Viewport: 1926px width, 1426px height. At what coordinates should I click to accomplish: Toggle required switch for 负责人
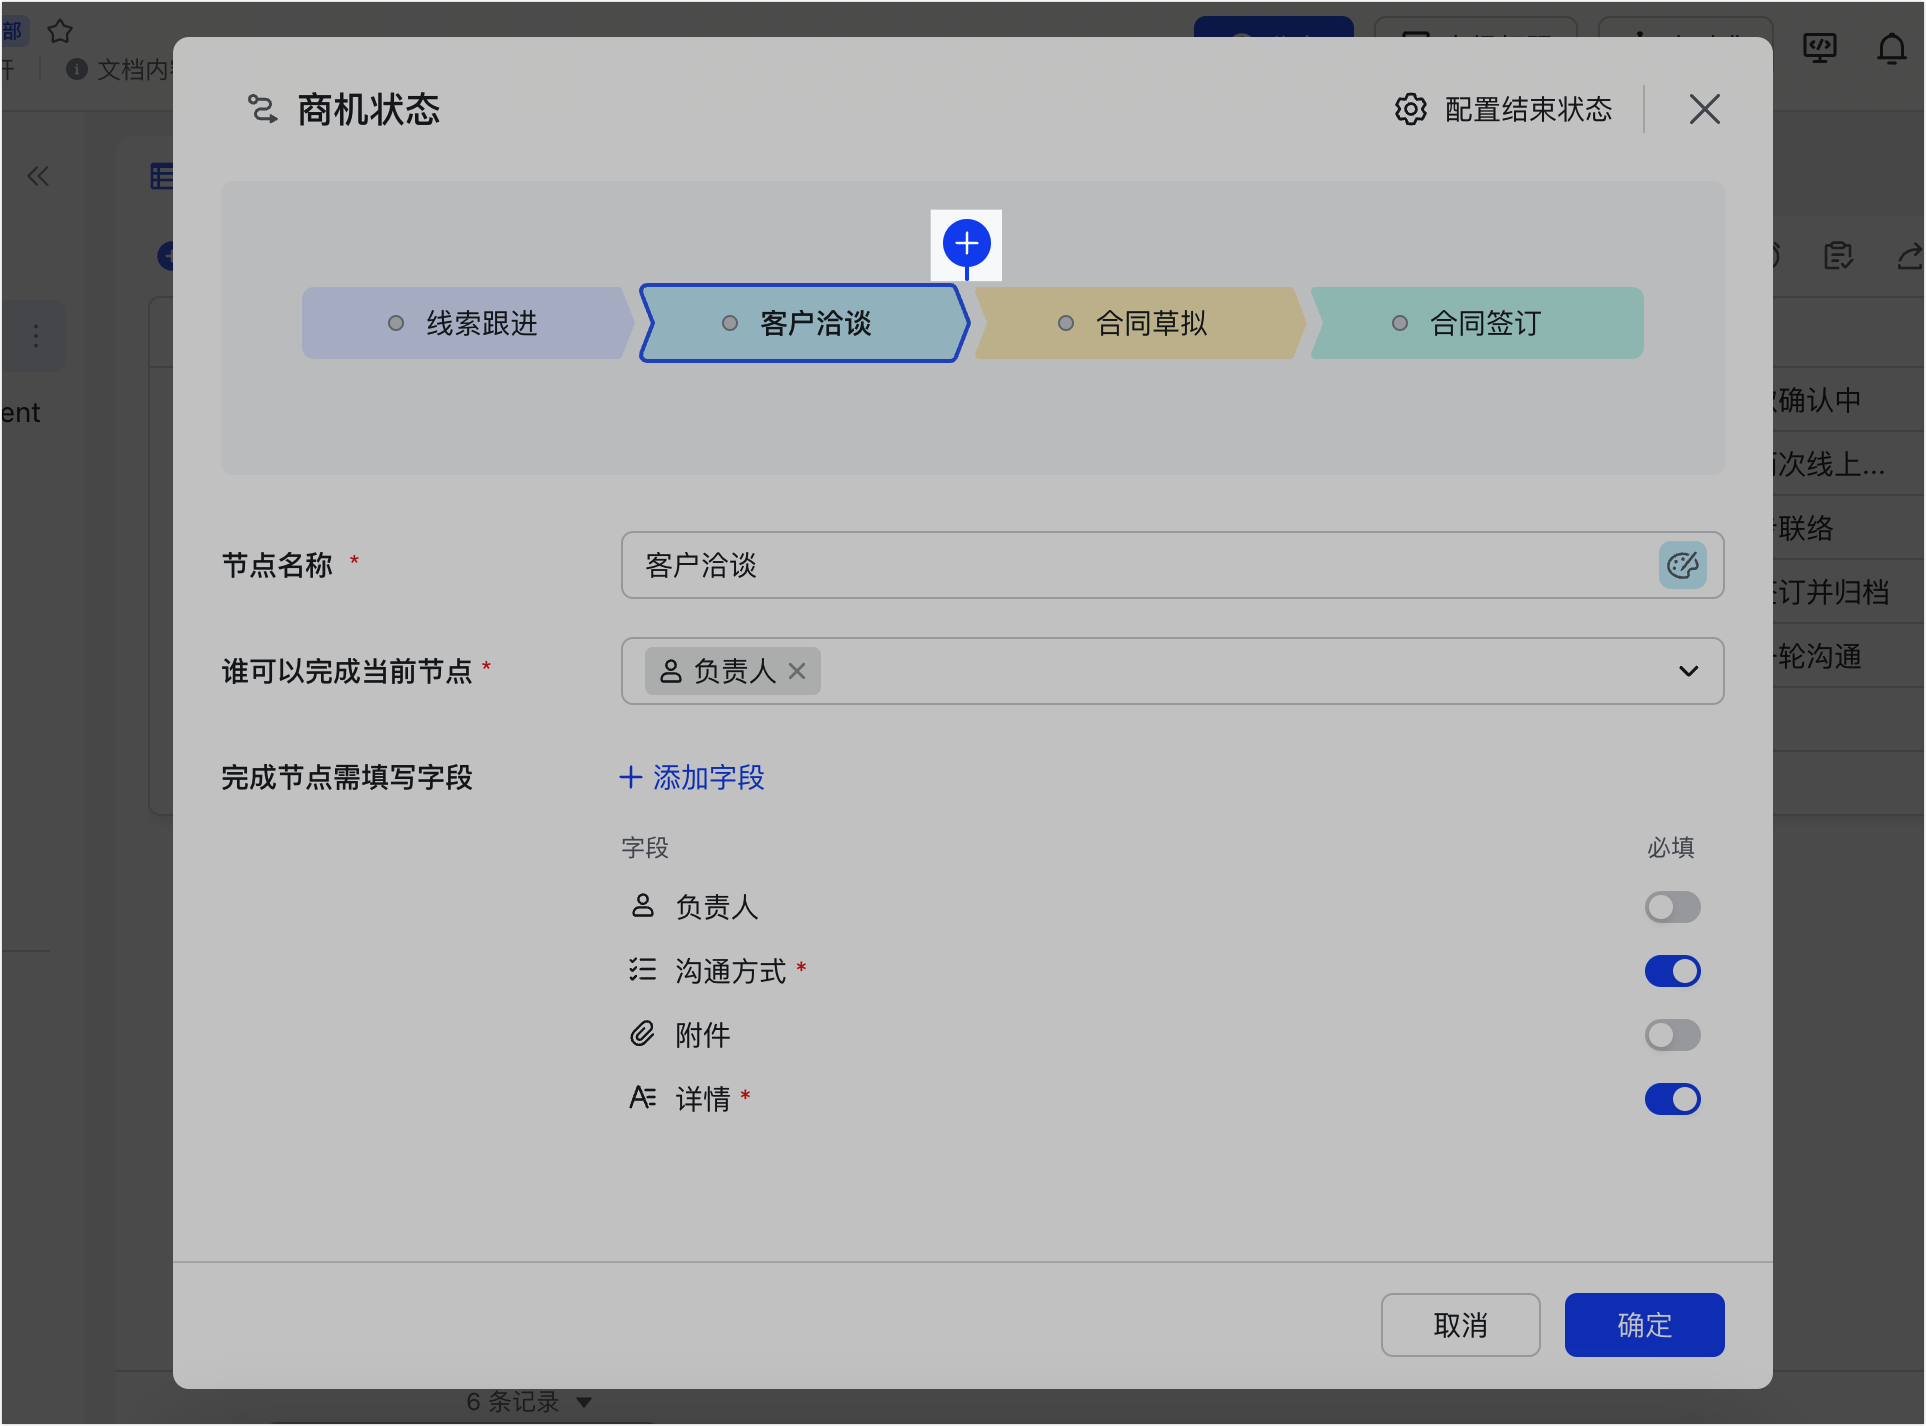point(1672,907)
